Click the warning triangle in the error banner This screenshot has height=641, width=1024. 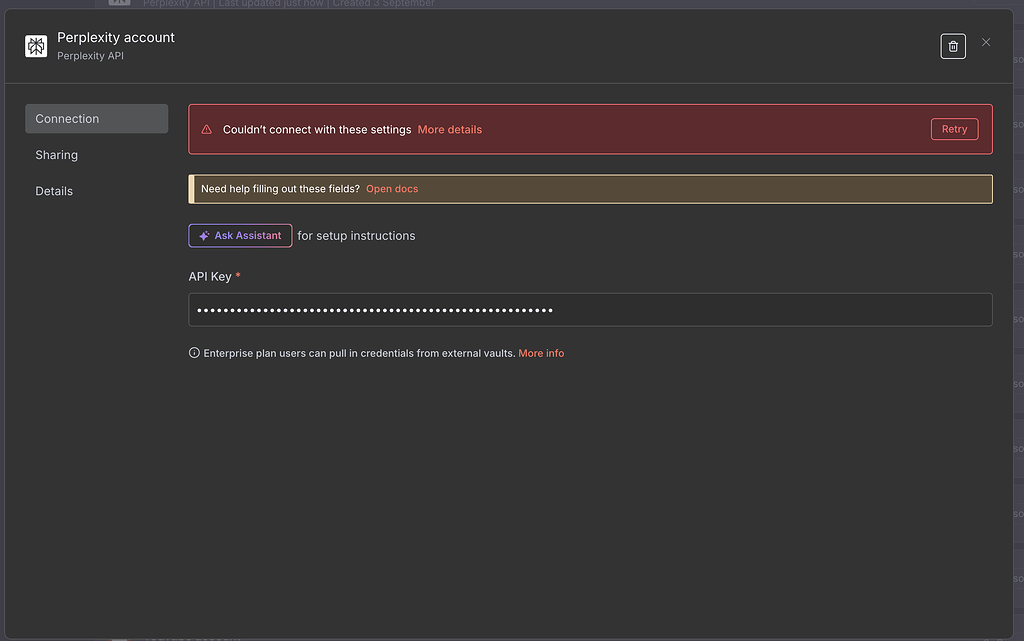click(x=206, y=128)
